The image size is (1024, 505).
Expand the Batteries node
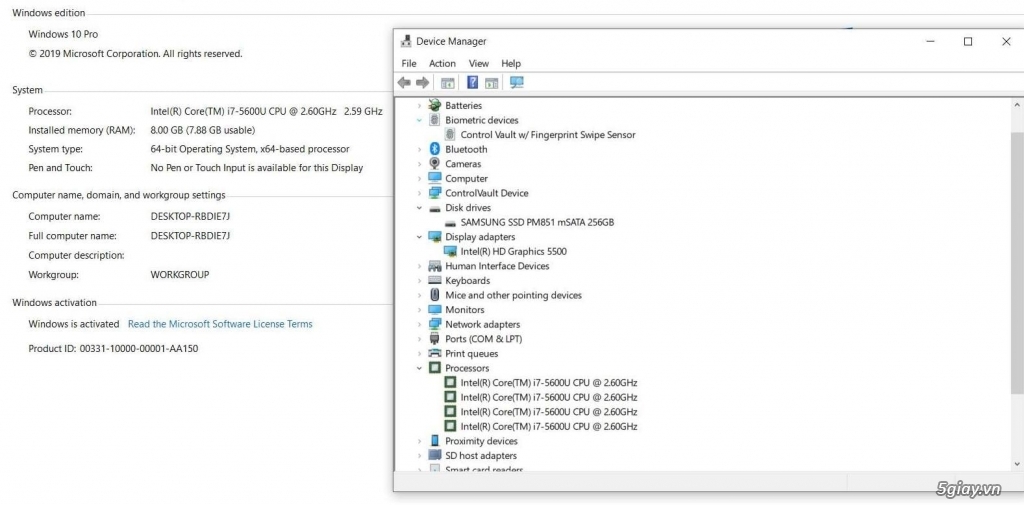[419, 105]
